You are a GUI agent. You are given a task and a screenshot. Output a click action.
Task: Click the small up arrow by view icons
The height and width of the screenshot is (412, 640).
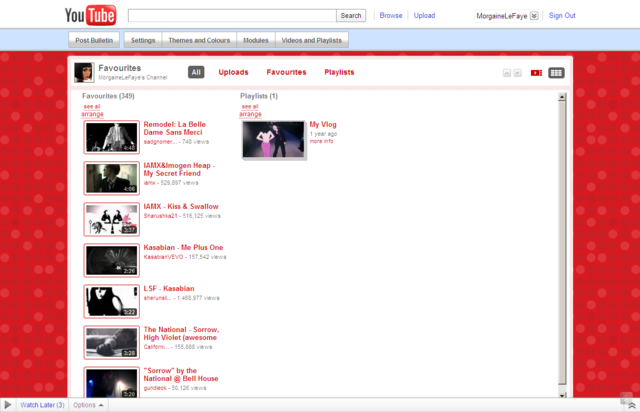[507, 73]
